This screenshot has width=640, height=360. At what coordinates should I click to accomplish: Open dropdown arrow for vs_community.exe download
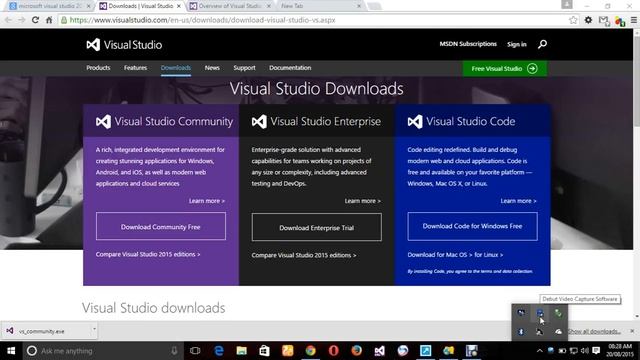coord(94,329)
